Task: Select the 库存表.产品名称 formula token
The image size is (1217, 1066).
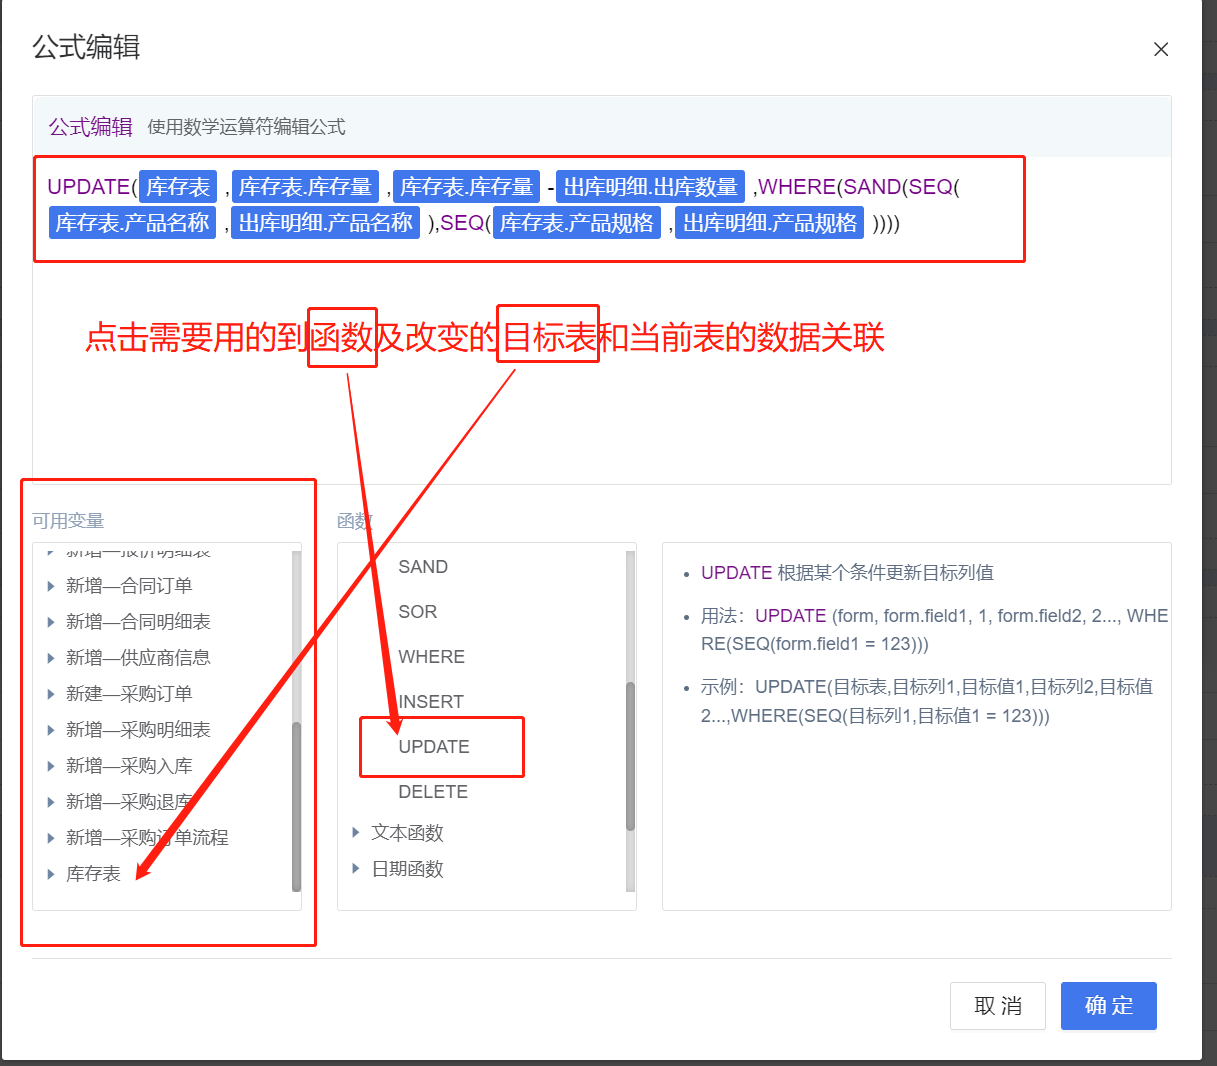Action: point(132,223)
